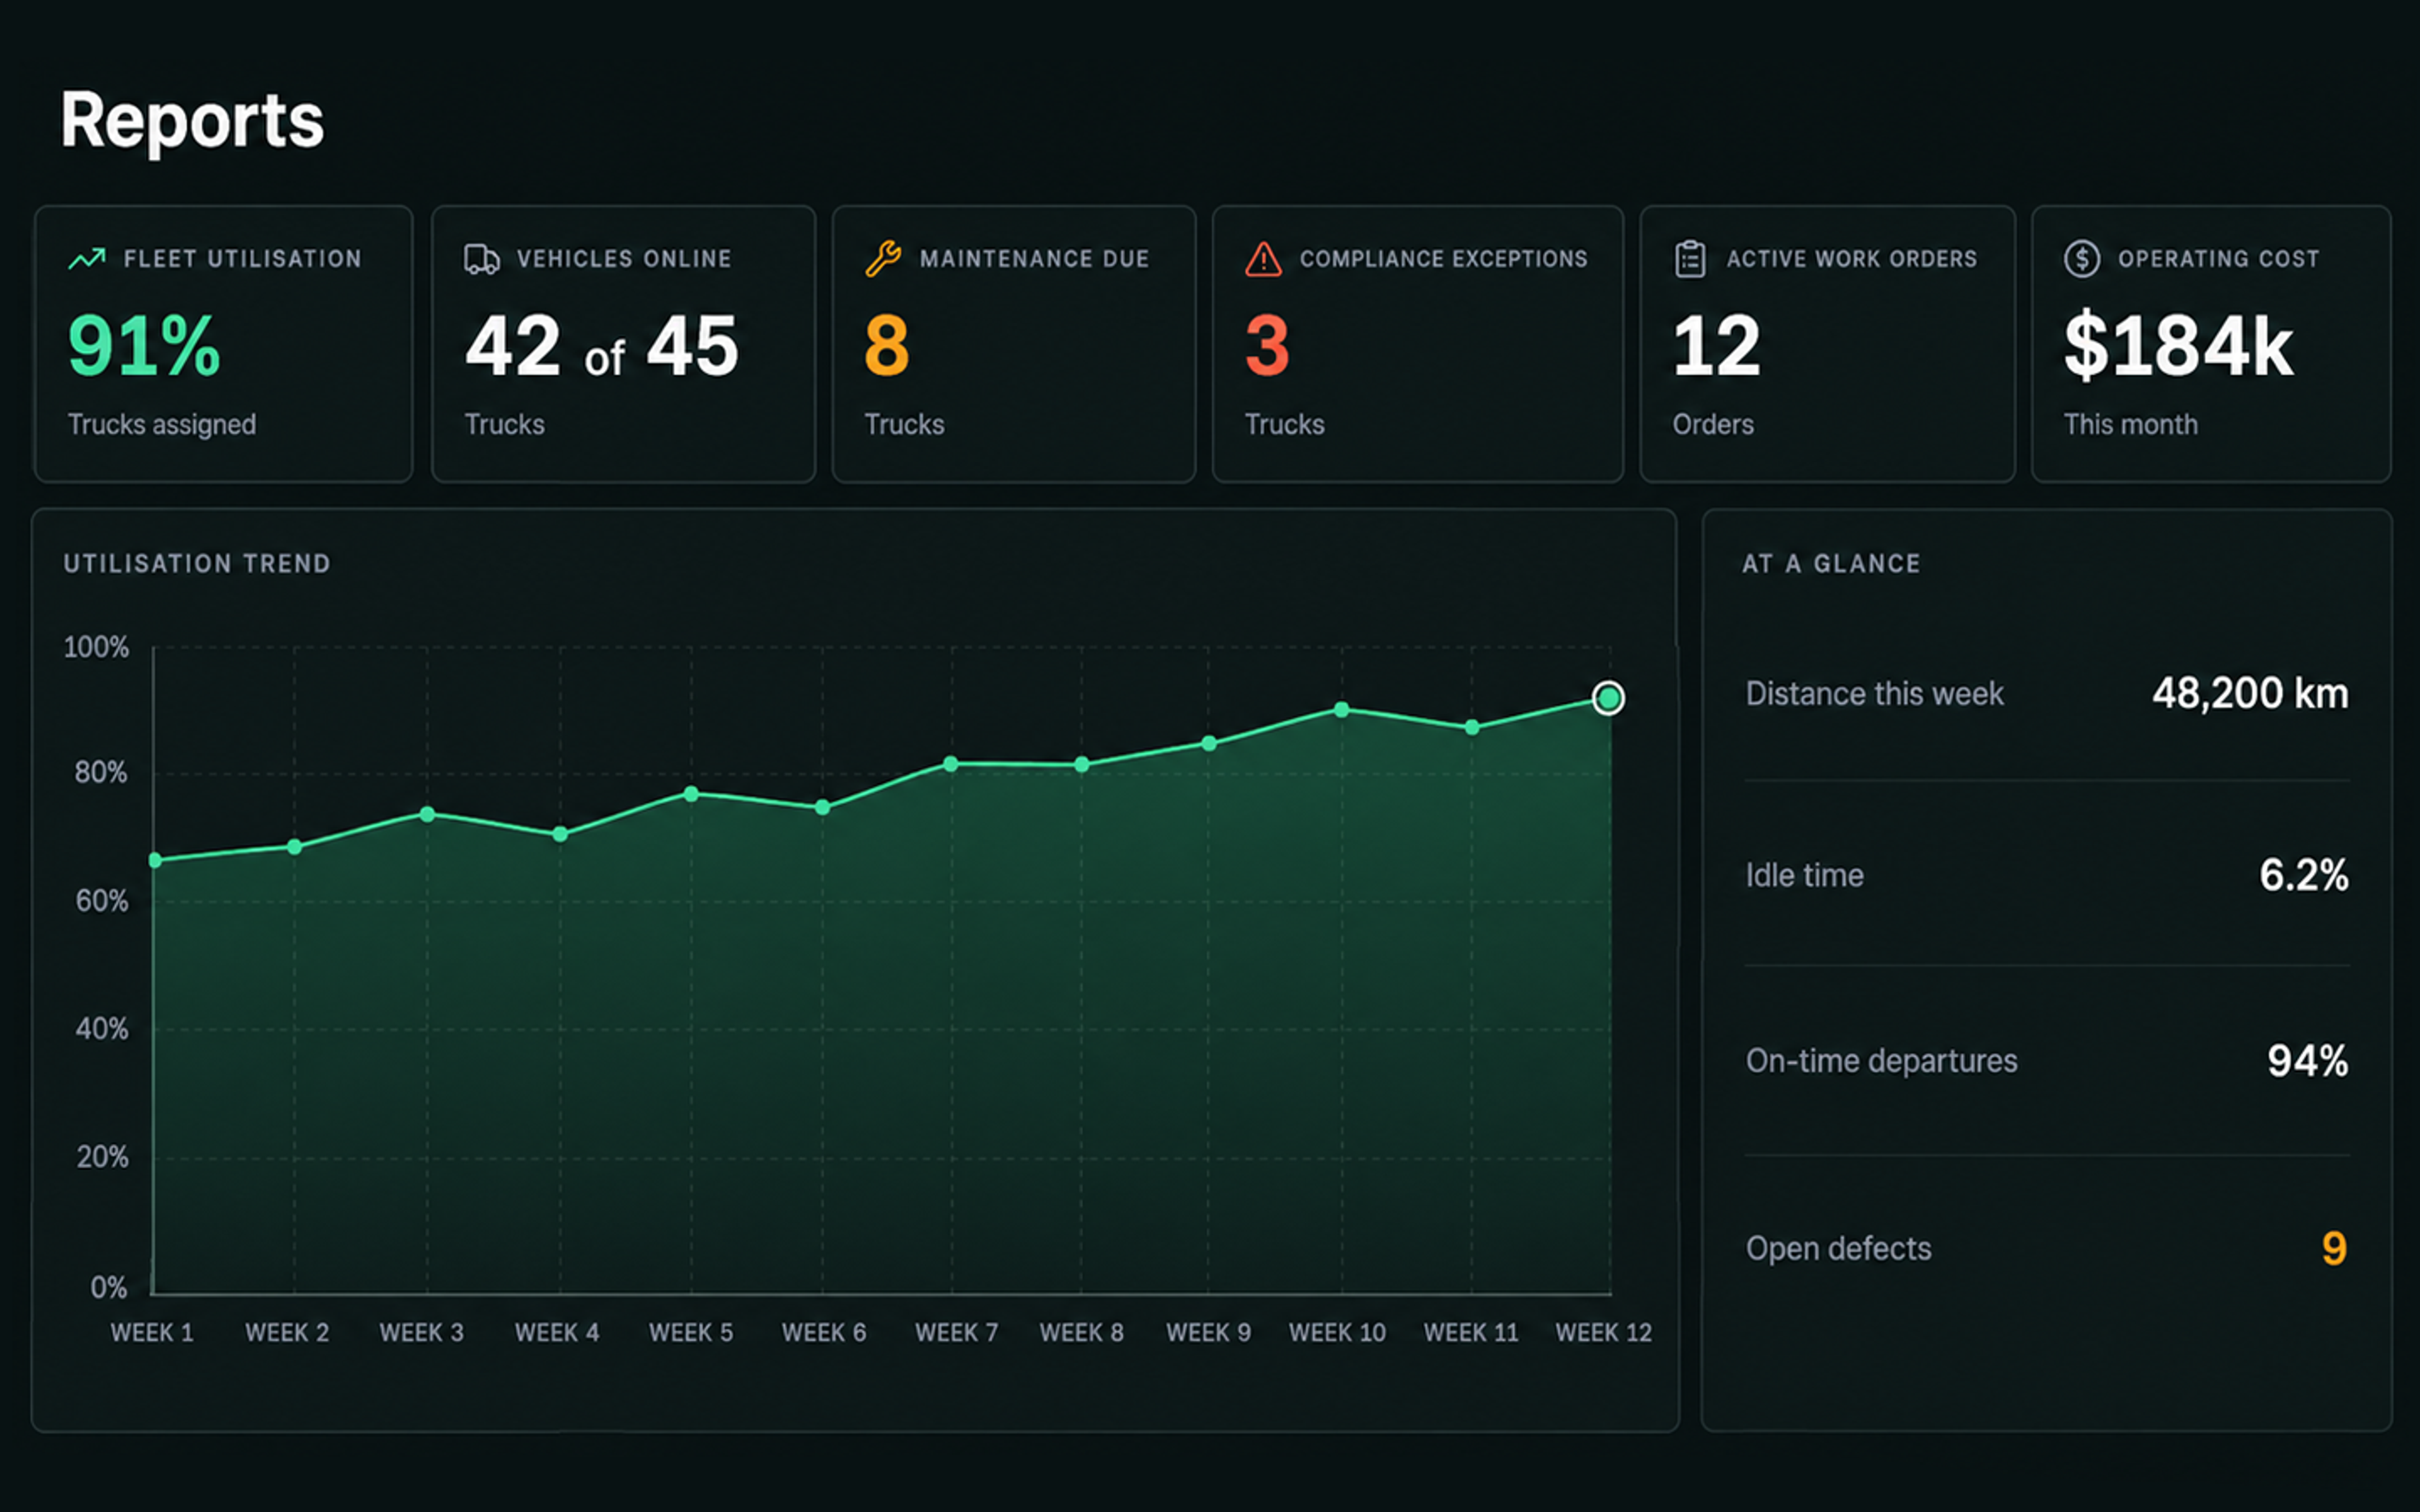Click the 'WEEK 12' axis label
This screenshot has height=1512, width=2420.
pyautogui.click(x=1603, y=1333)
